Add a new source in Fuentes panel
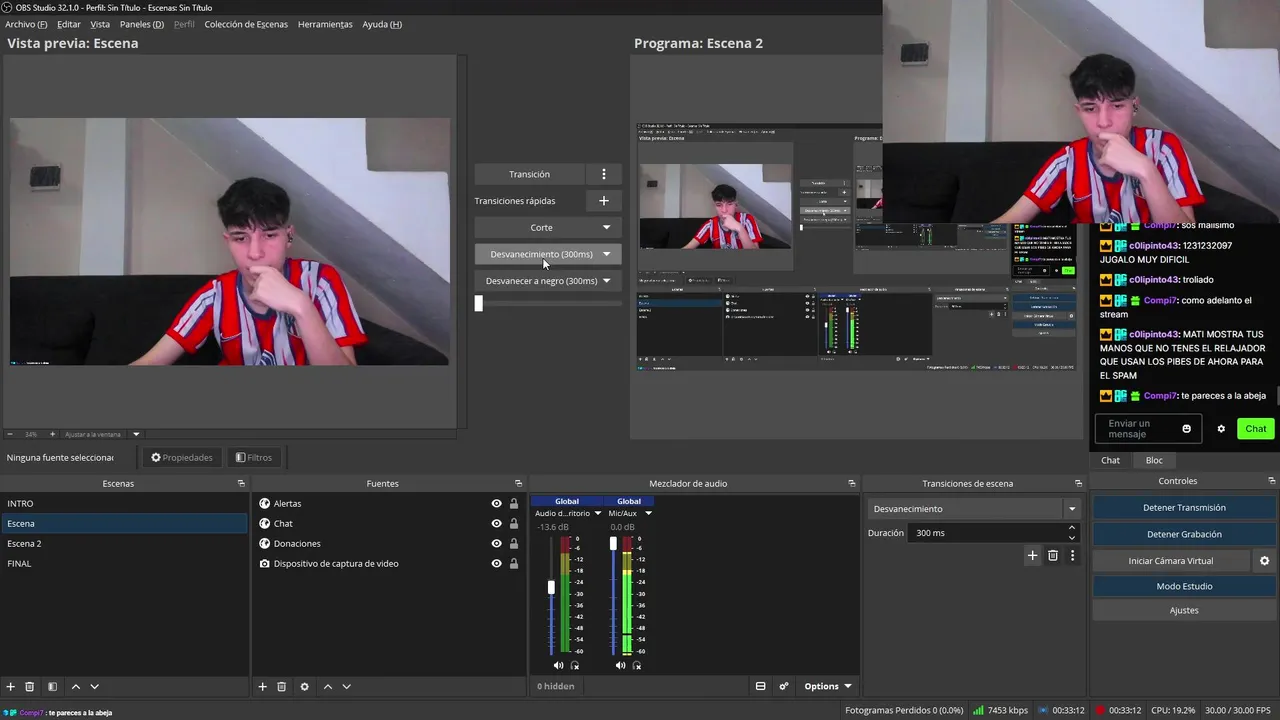Viewport: 1280px width, 720px height. click(x=262, y=686)
